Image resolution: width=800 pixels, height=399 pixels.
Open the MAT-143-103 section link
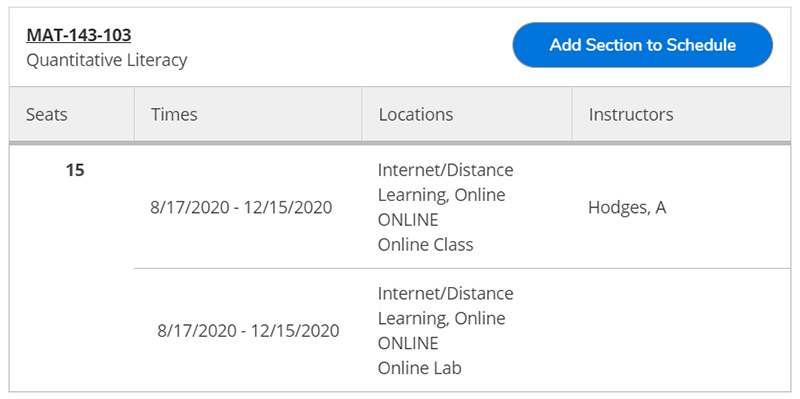pos(79,35)
